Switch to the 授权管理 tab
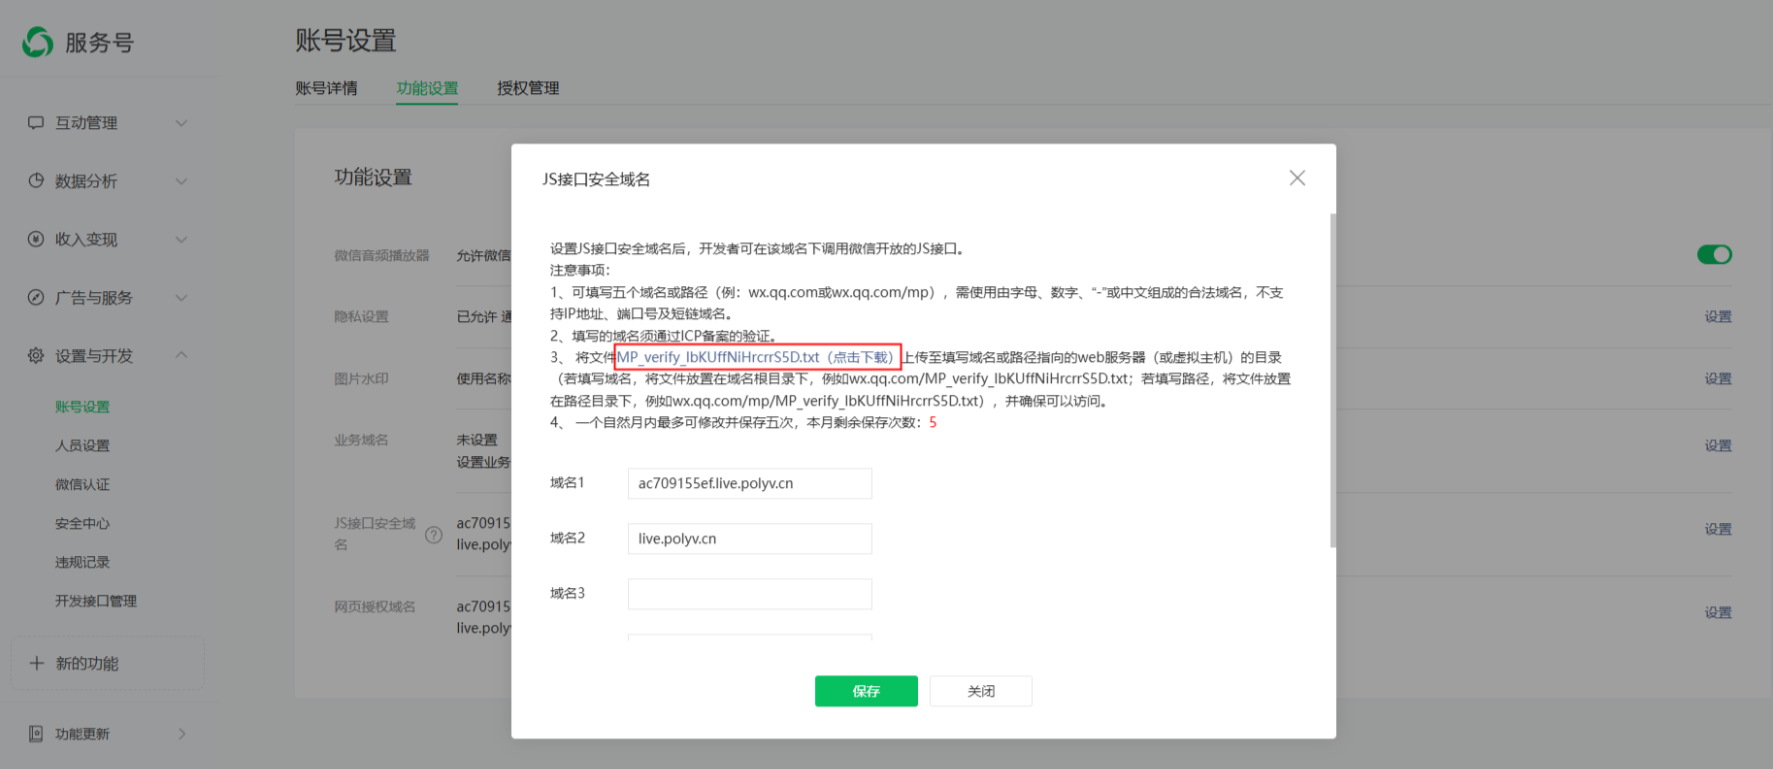Image resolution: width=1773 pixels, height=769 pixels. point(528,88)
